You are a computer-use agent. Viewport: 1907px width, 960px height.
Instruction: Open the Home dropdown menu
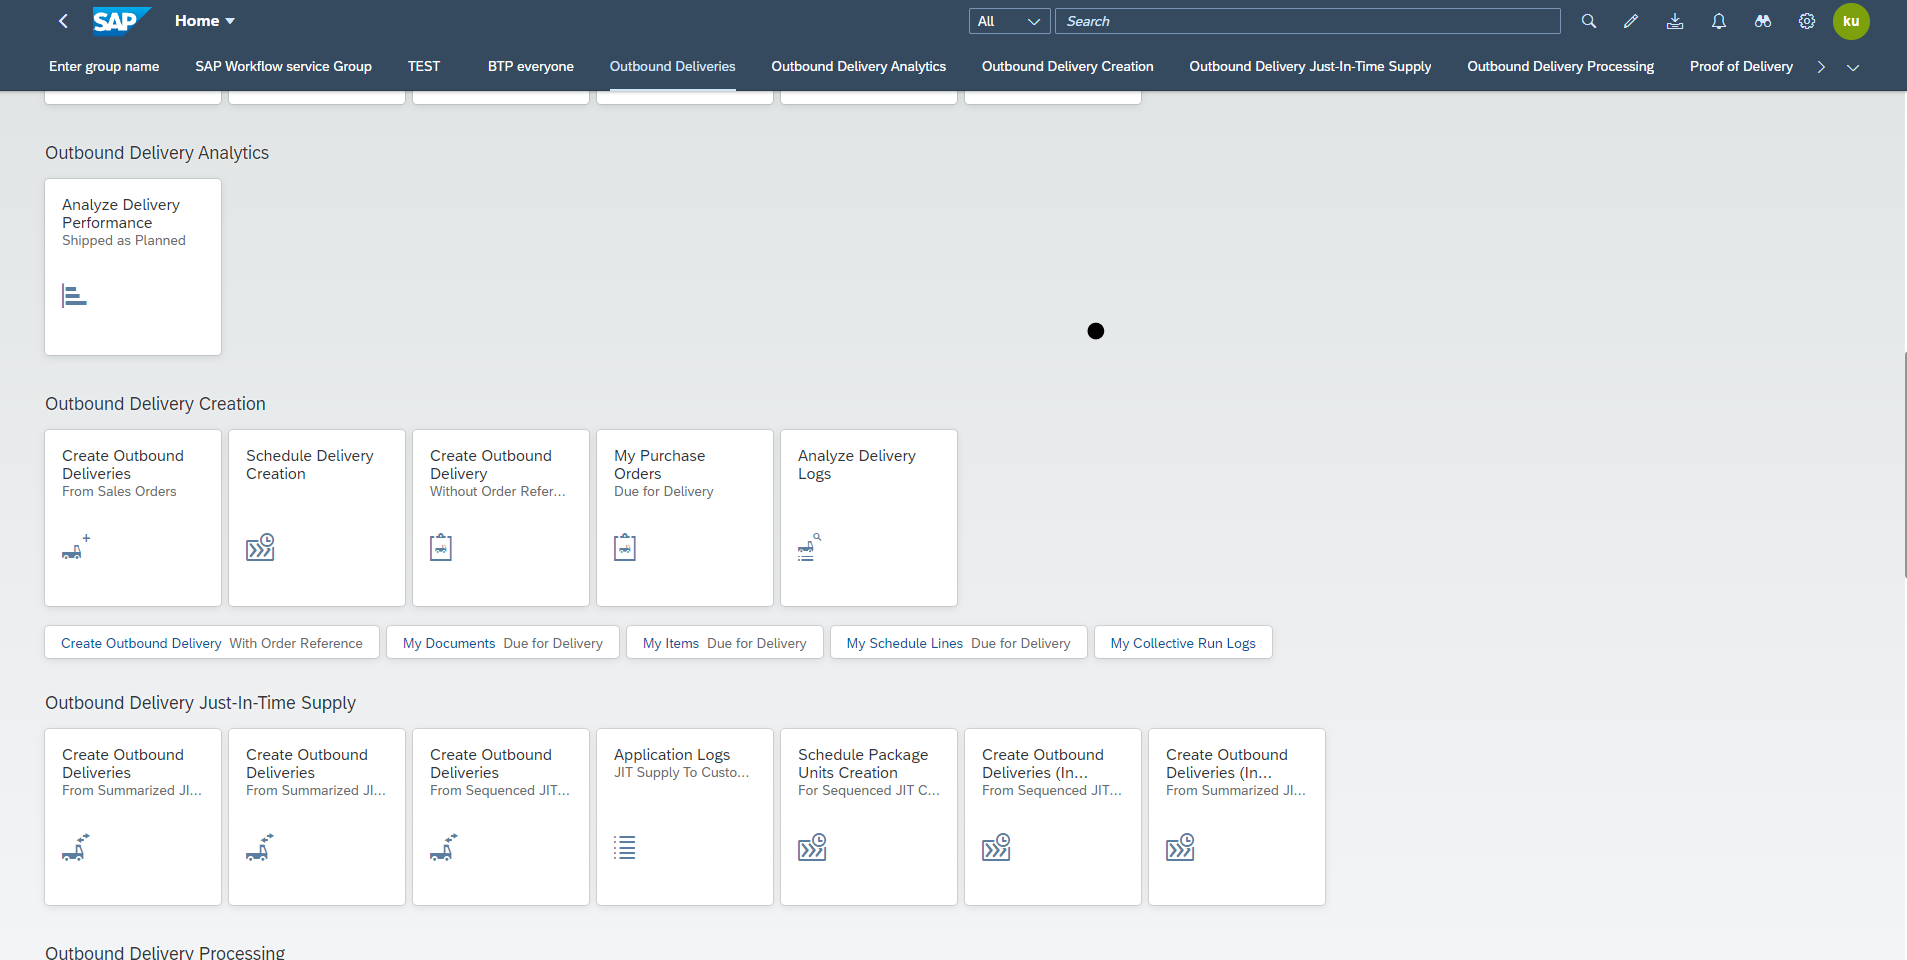click(205, 21)
